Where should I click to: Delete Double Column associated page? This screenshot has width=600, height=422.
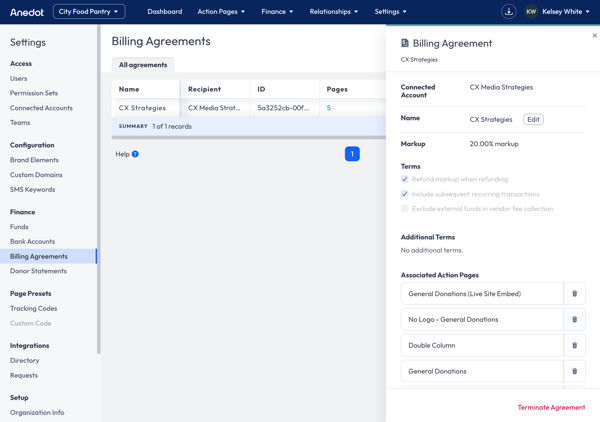[x=574, y=345]
